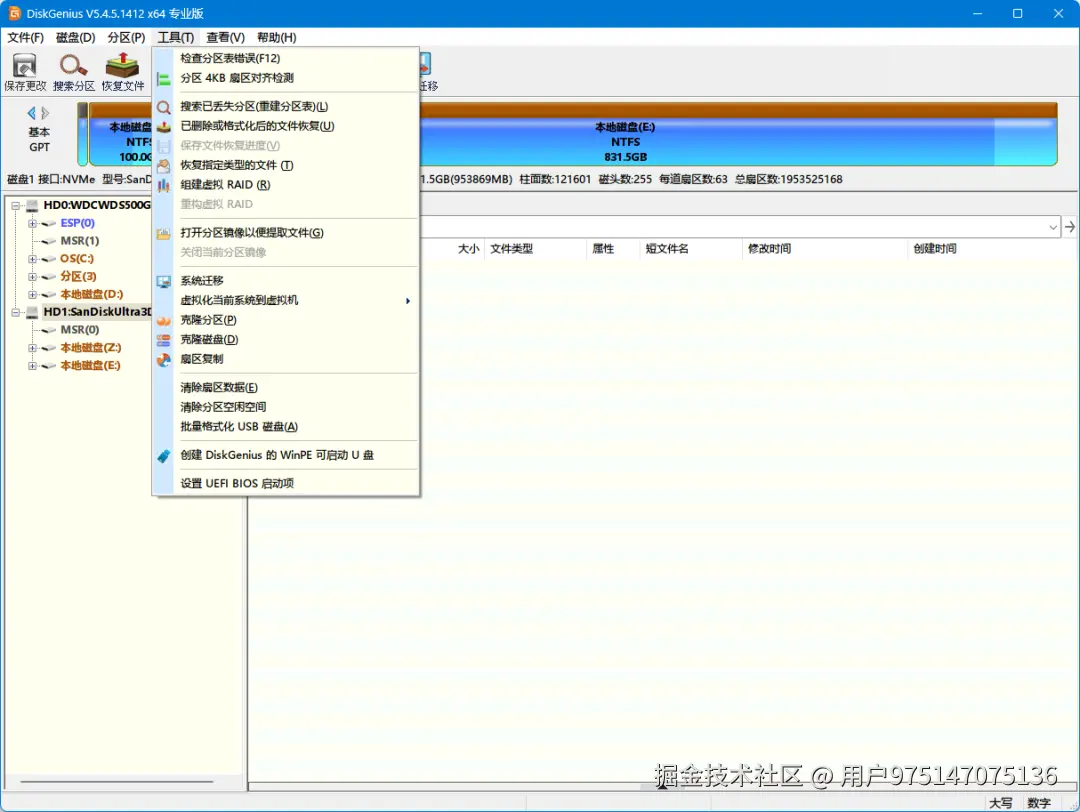Click the icon beside 已删除或格式化后的文件恢复
Viewport: 1080px width, 812px height.
pyautogui.click(x=163, y=127)
